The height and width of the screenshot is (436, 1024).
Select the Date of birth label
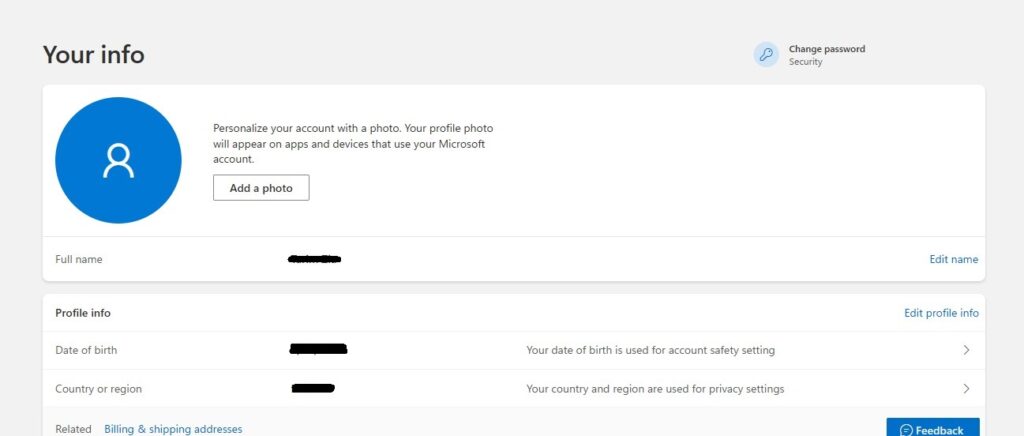[x=86, y=350]
